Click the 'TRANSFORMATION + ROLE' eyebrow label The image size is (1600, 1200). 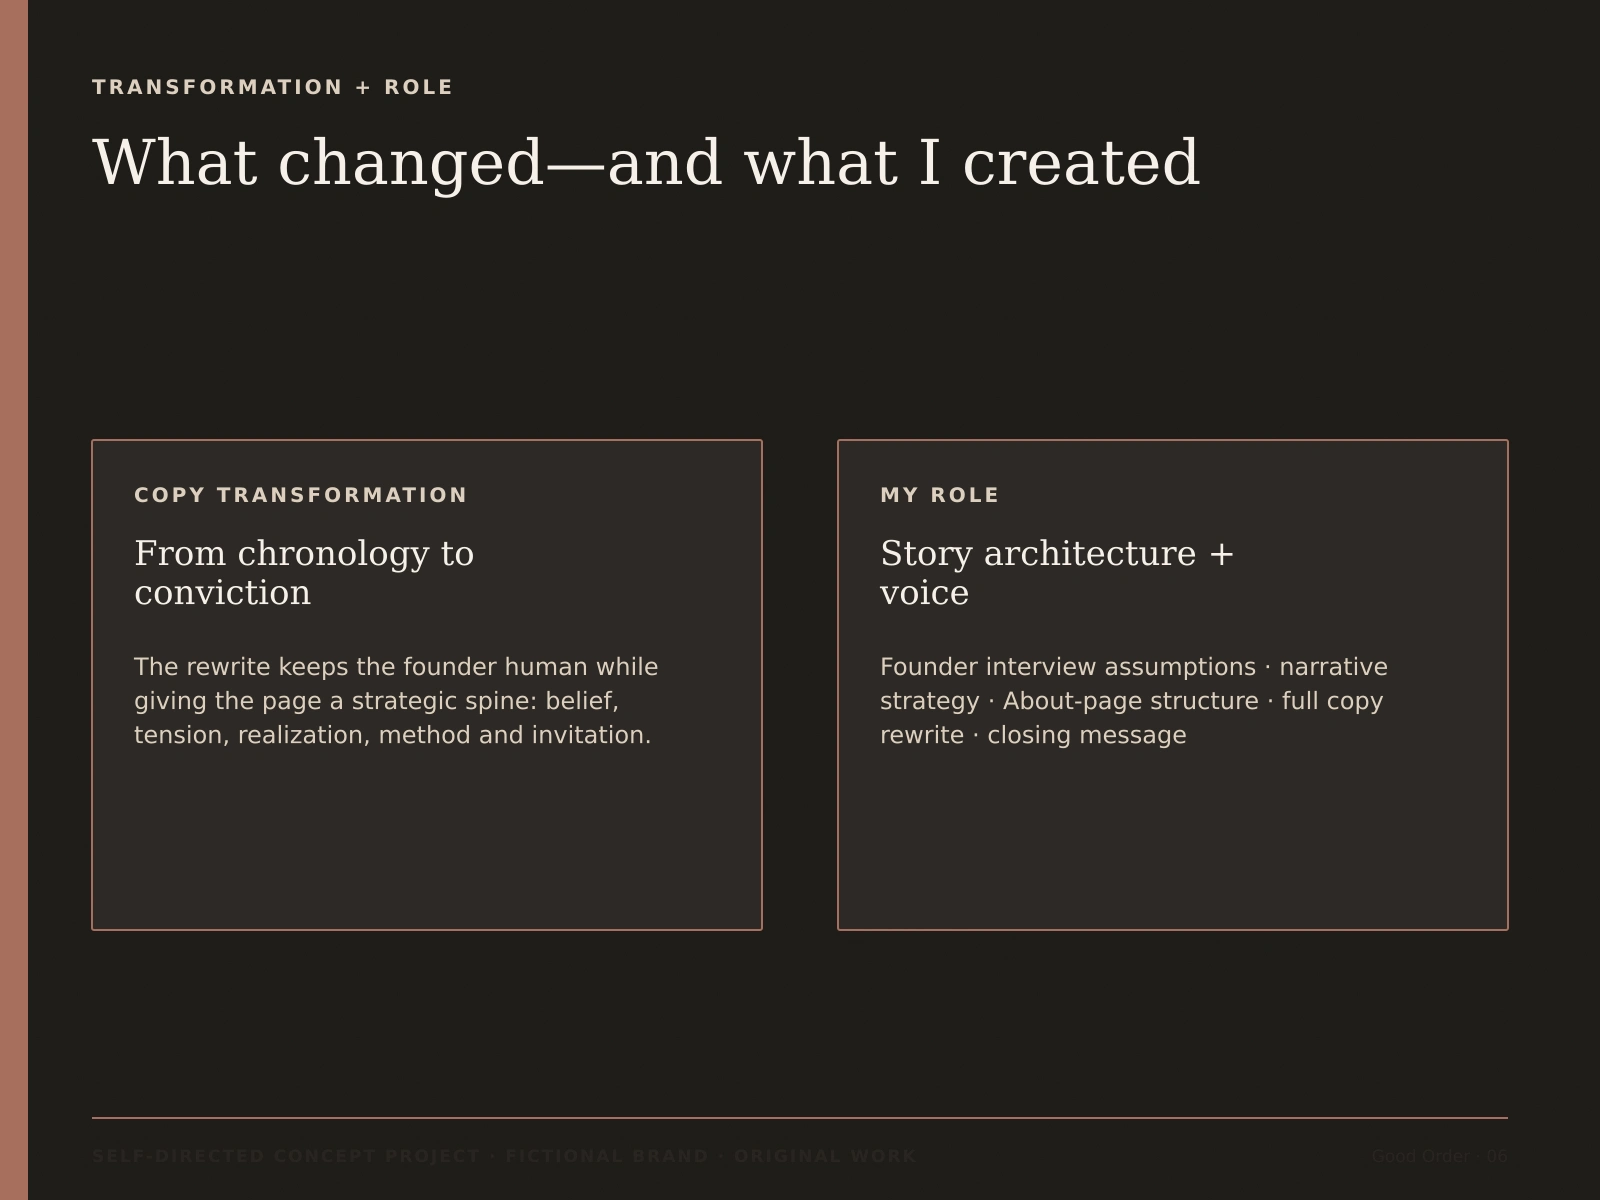tap(272, 87)
